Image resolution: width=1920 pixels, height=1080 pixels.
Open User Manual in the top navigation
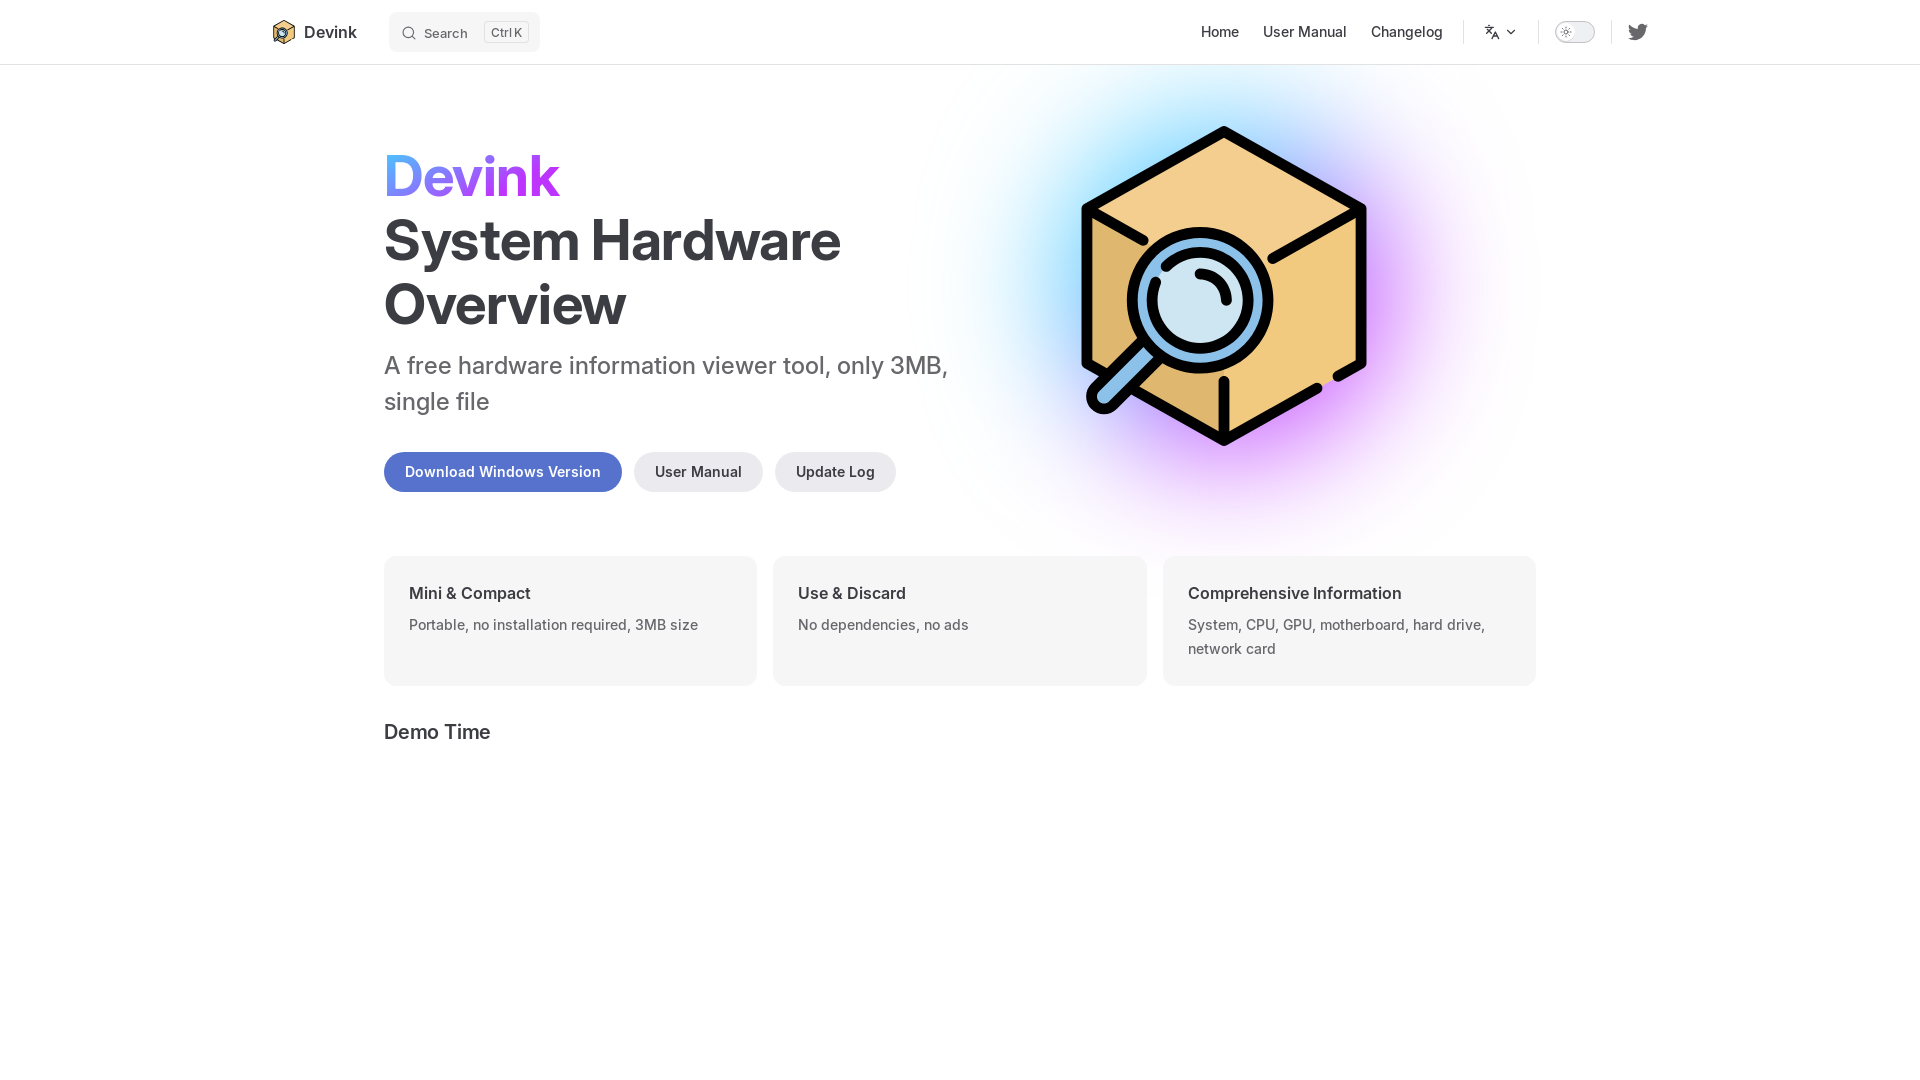[x=1304, y=32]
